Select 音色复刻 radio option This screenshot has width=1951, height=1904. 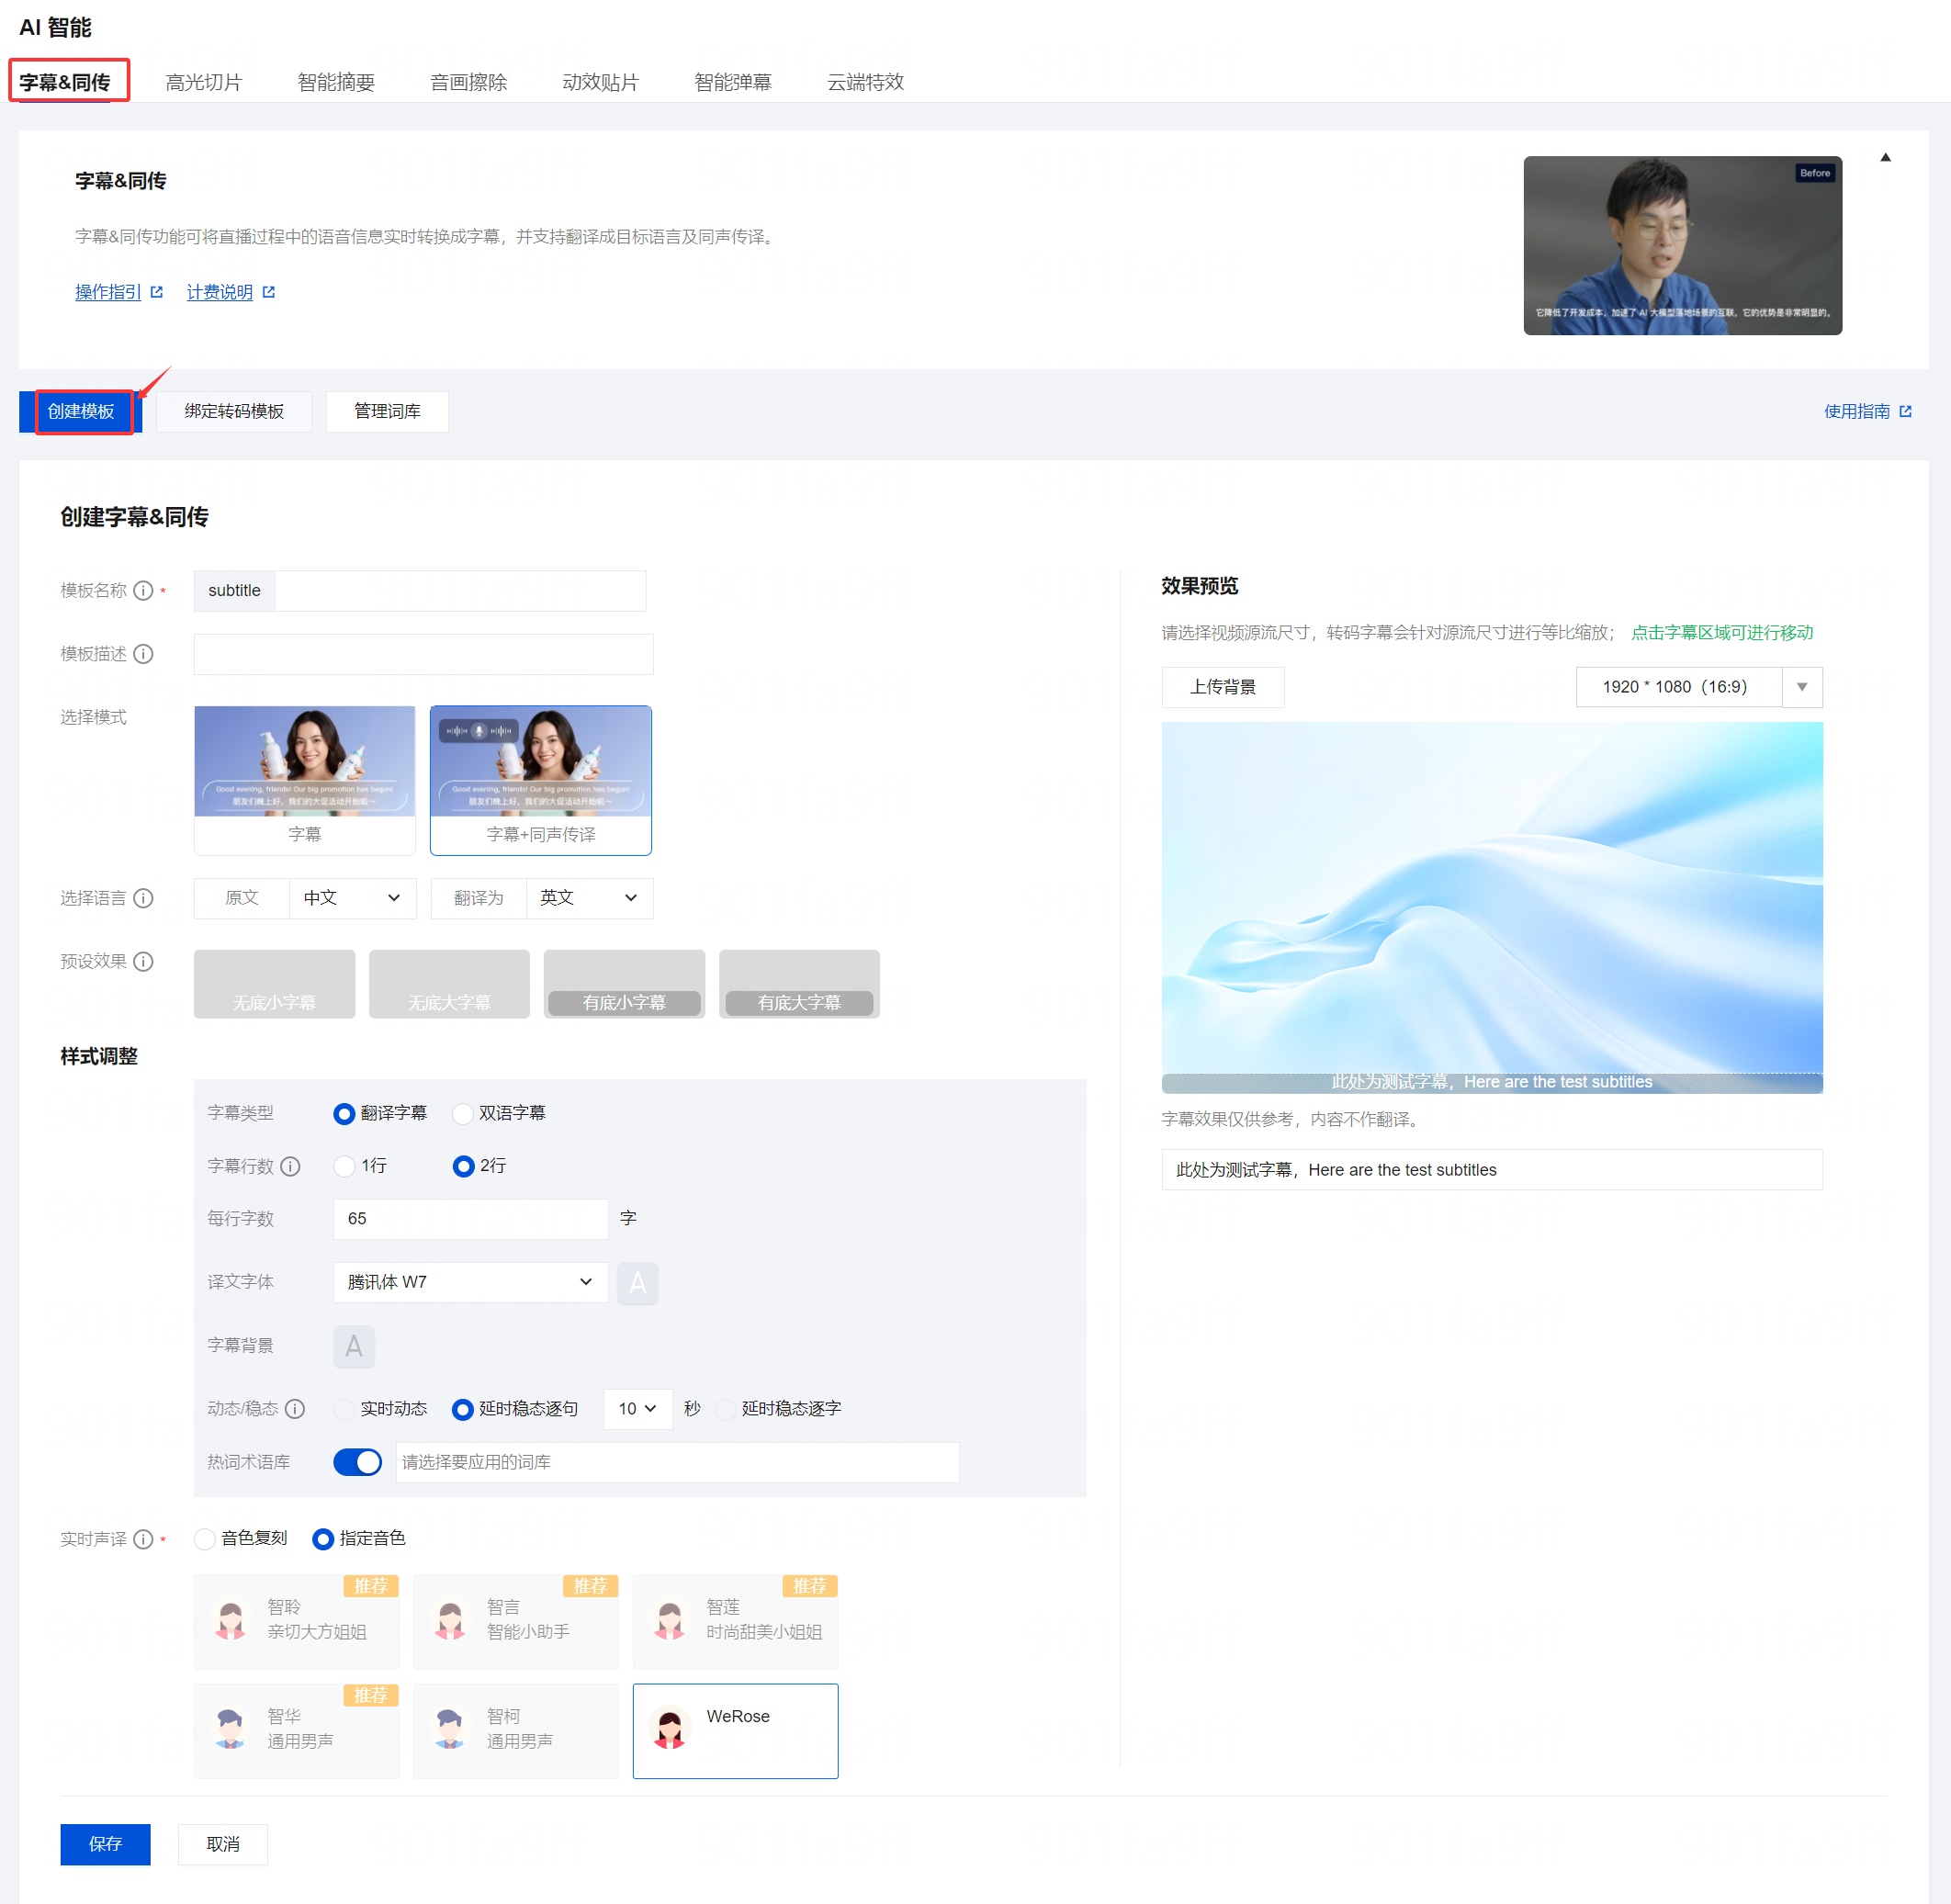[x=205, y=1539]
